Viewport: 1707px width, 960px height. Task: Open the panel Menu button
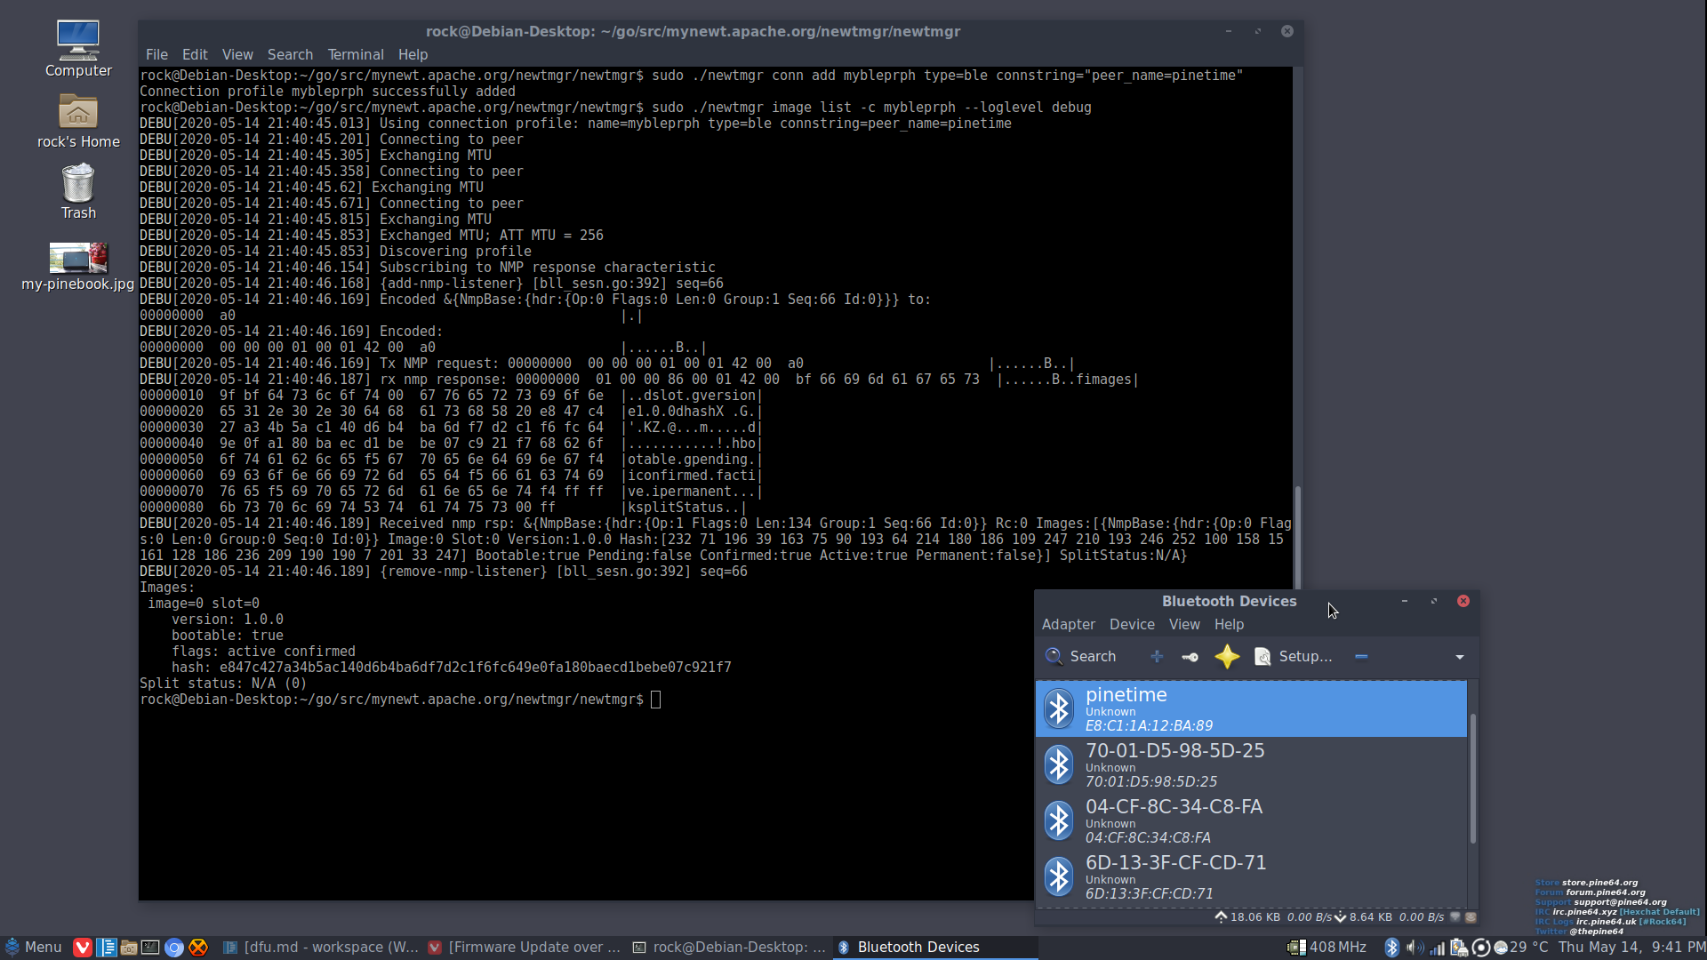pyautogui.click(x=33, y=947)
